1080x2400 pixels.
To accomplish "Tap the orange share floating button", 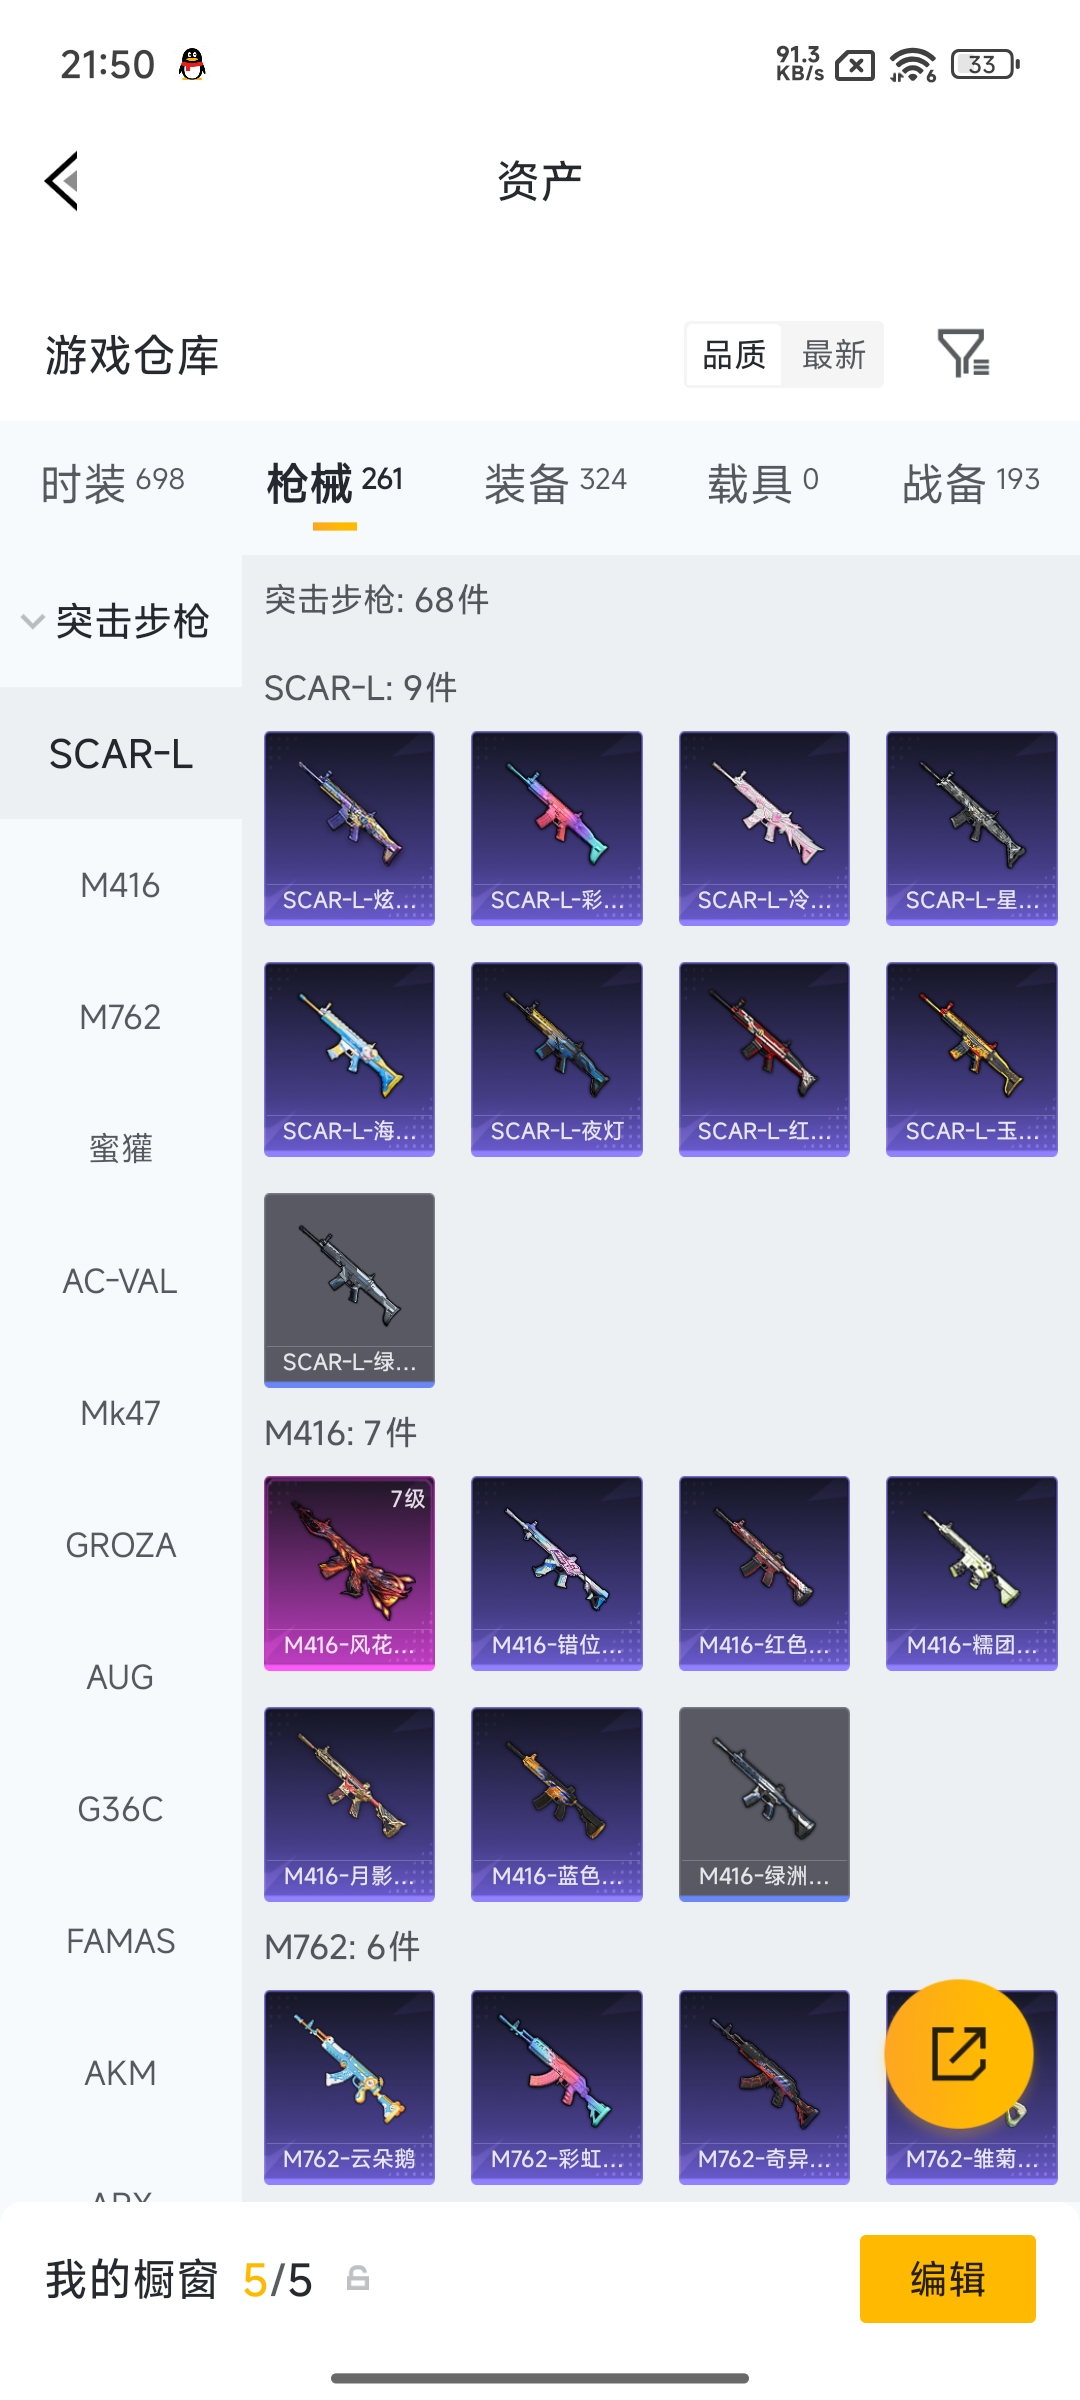I will point(959,2053).
